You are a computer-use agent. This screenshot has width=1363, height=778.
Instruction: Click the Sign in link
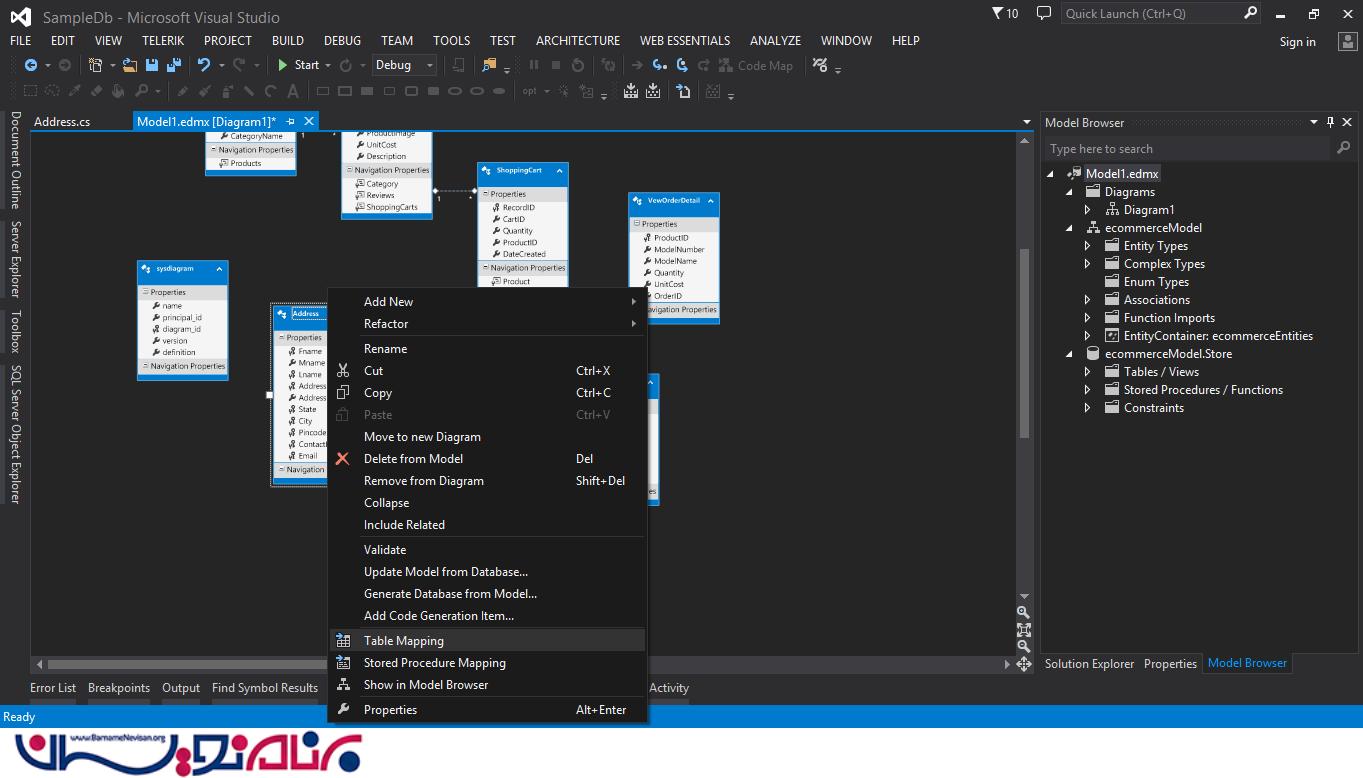1297,42
